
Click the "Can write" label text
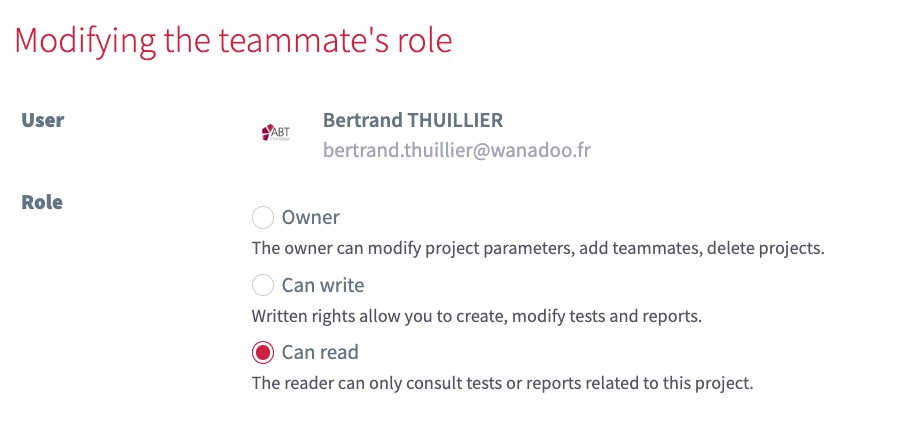click(x=323, y=286)
